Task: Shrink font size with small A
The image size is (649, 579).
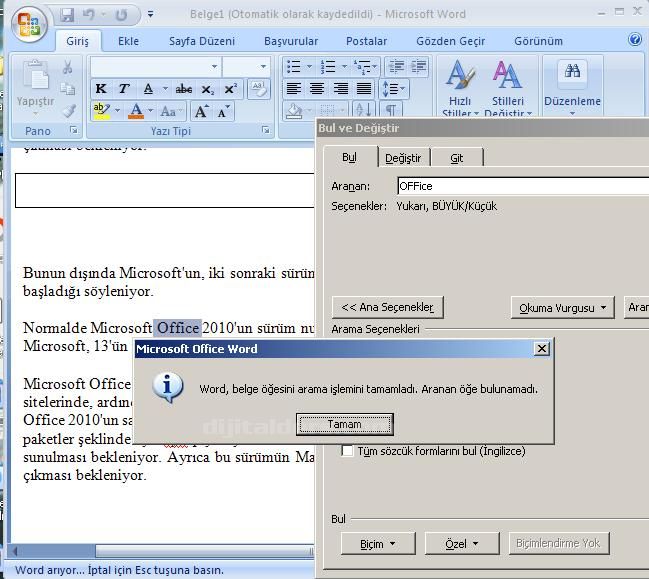Action: (224, 111)
